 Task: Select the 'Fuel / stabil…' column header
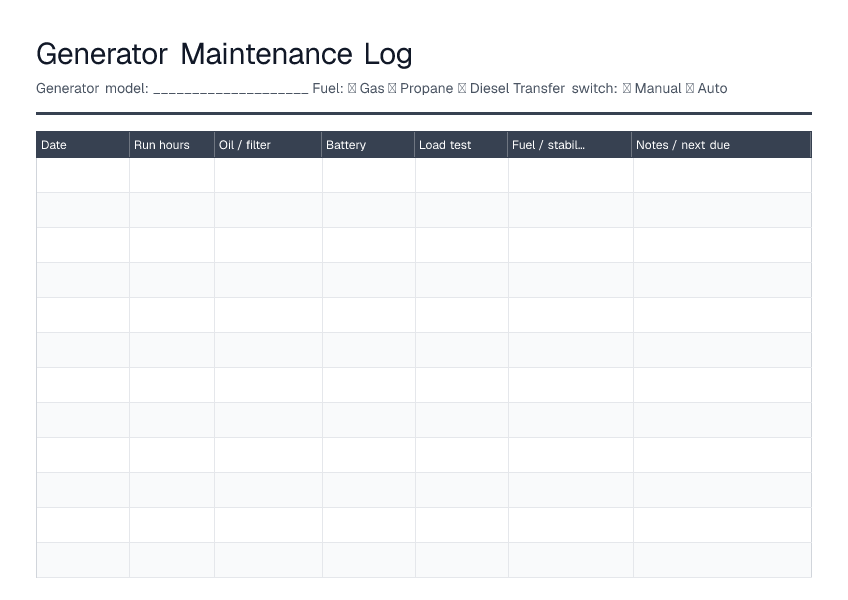tap(570, 144)
